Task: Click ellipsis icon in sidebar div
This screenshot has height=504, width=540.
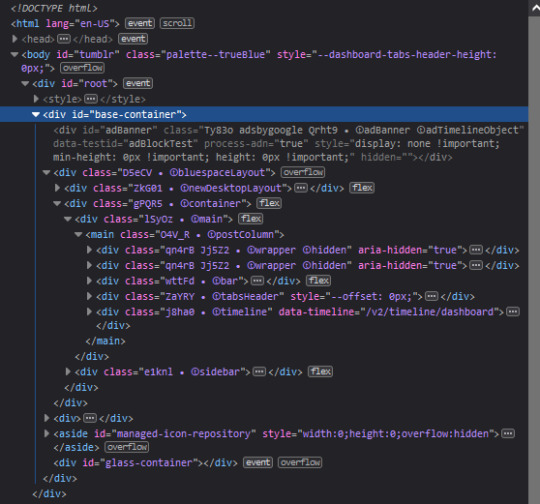Action: pos(259,372)
